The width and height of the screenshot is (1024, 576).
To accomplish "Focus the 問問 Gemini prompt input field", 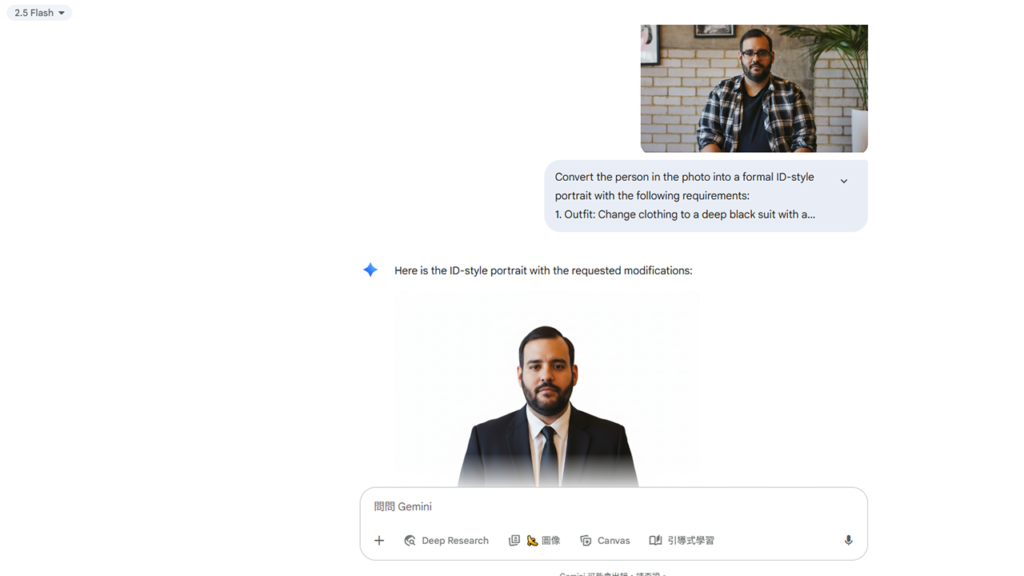I will point(613,506).
